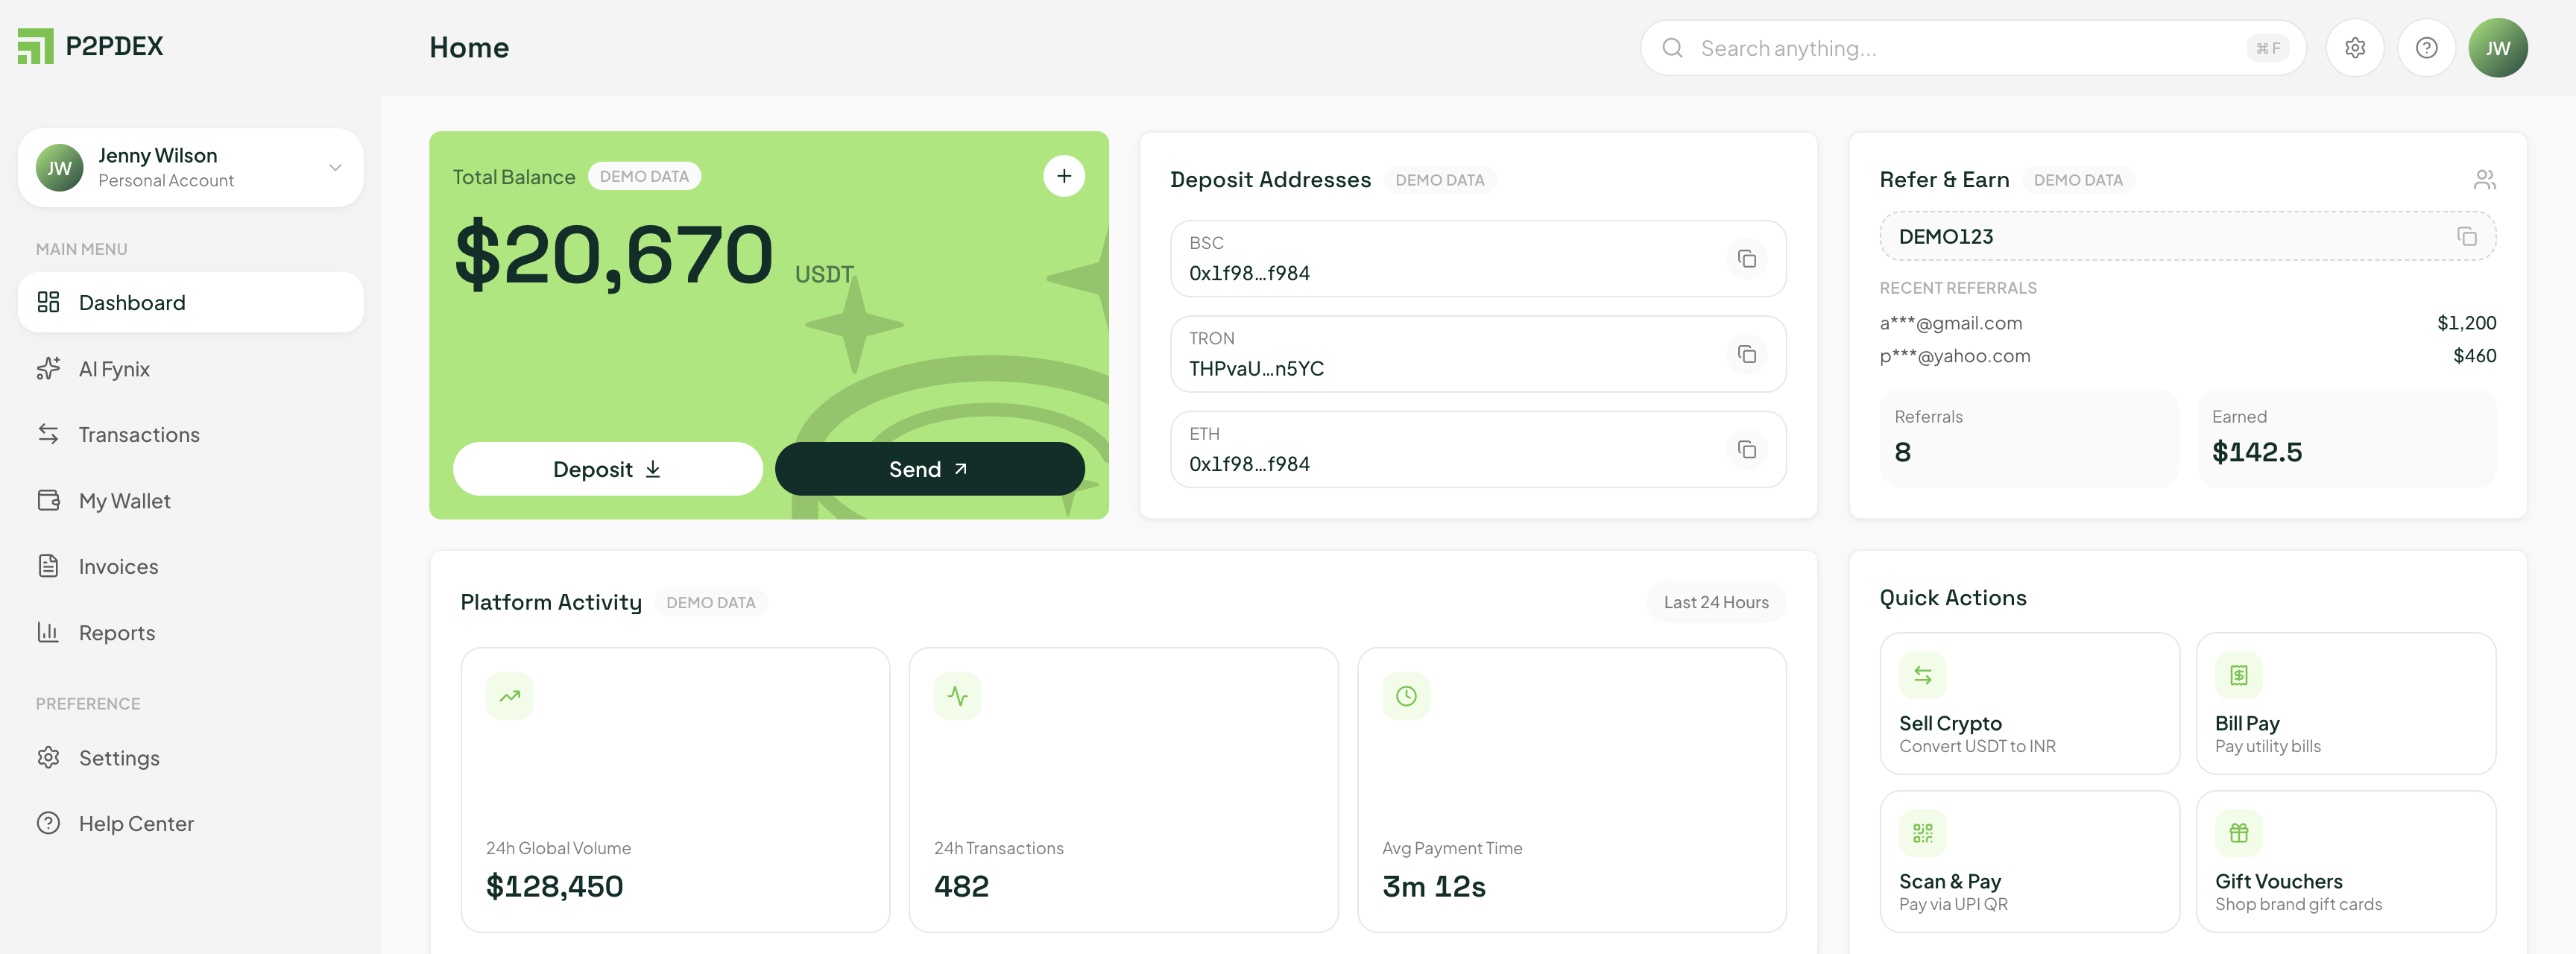Open the Scan & Pay quick action card

[x=2030, y=861]
